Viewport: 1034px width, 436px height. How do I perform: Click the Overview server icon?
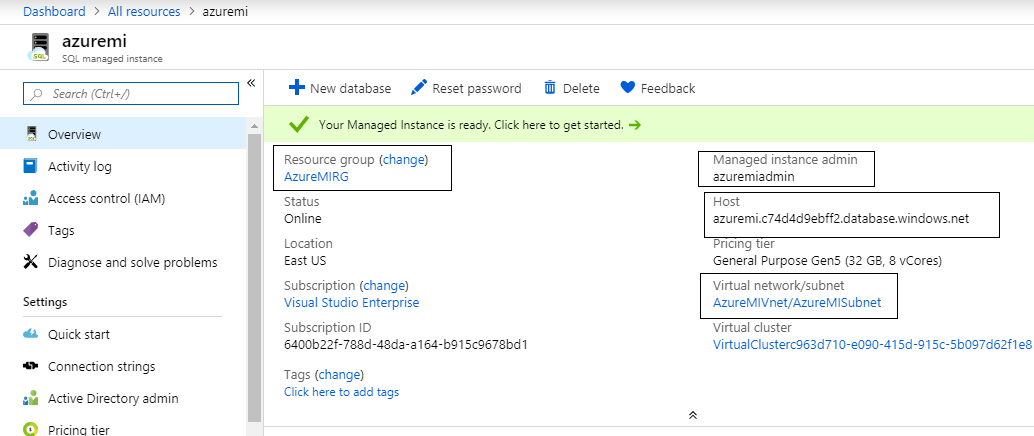coord(30,134)
